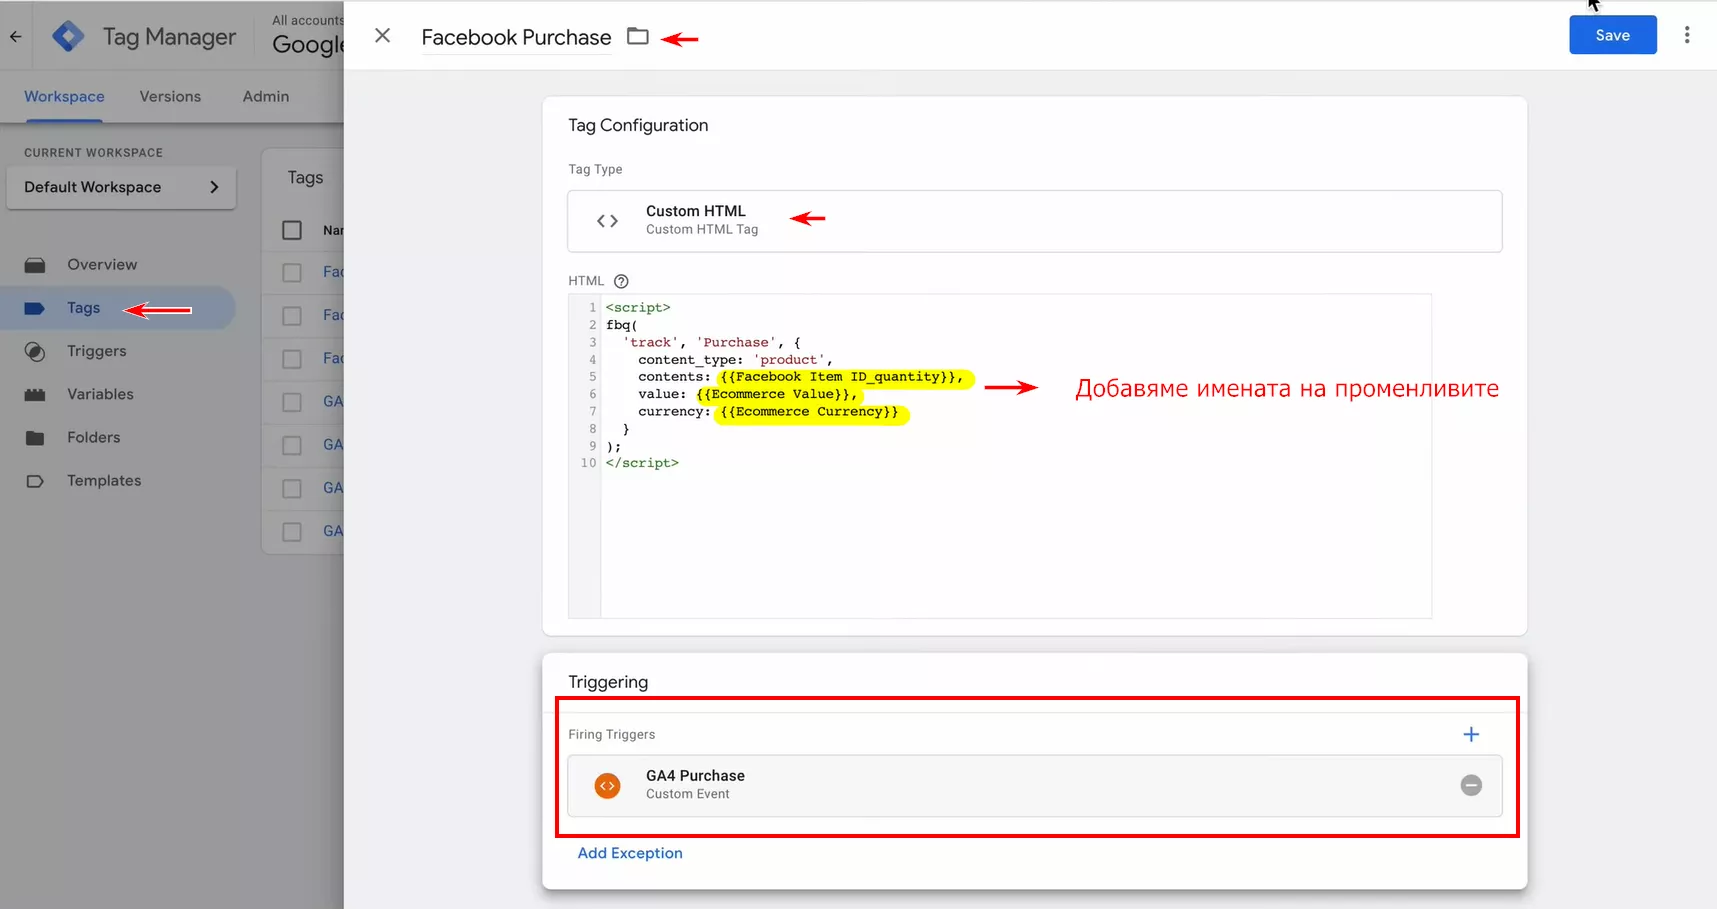Save the Facebook Purchase tag
Screen dimensions: 1717x909
click(1612, 35)
